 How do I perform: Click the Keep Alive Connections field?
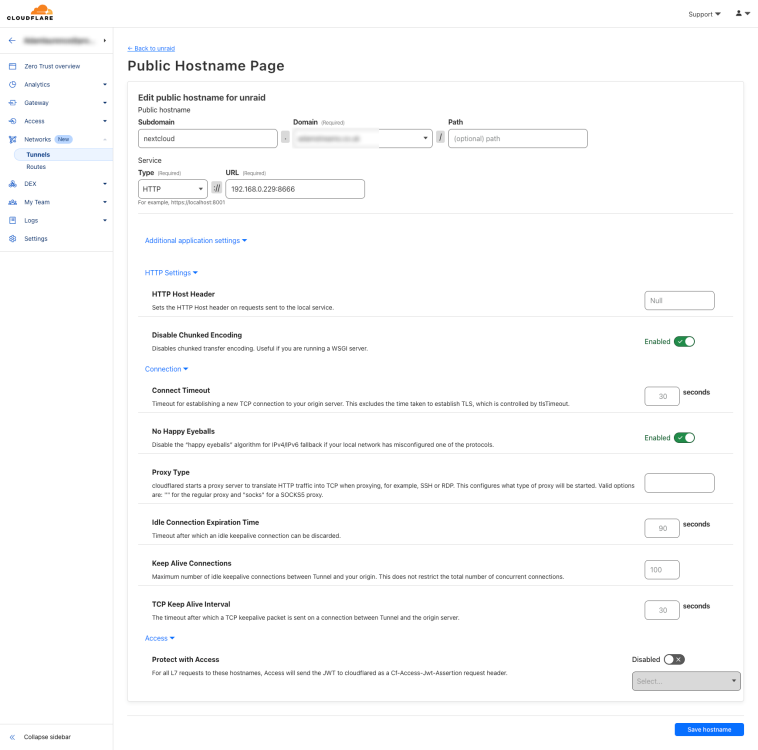[662, 570]
